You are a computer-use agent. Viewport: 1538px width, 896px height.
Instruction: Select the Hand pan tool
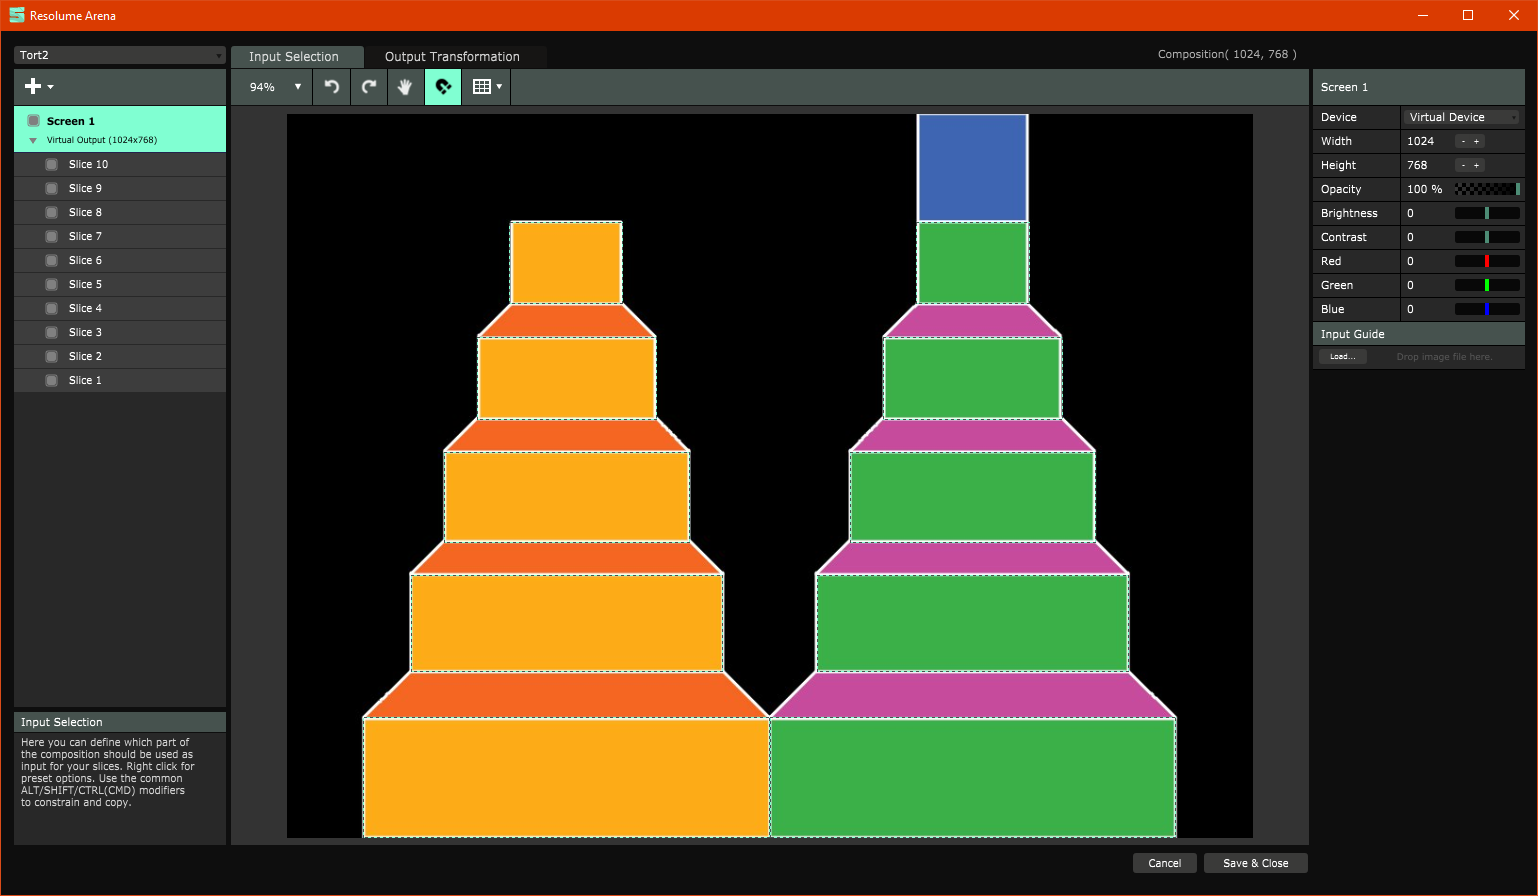click(405, 87)
